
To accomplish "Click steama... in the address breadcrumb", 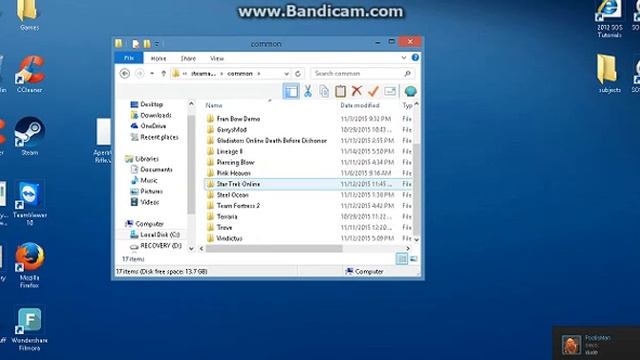I will [x=203, y=73].
